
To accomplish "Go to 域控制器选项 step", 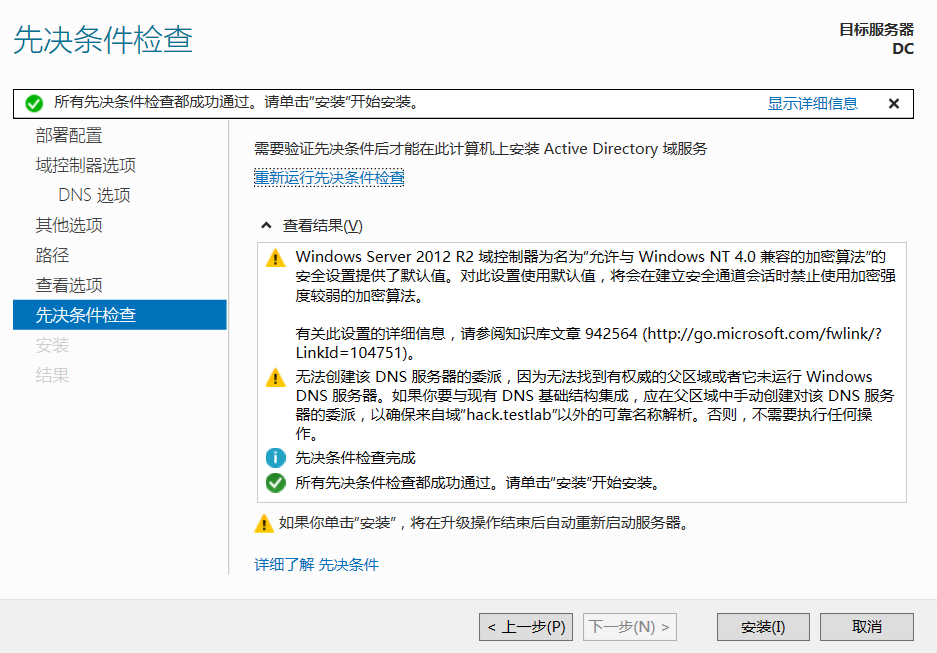I will point(86,166).
